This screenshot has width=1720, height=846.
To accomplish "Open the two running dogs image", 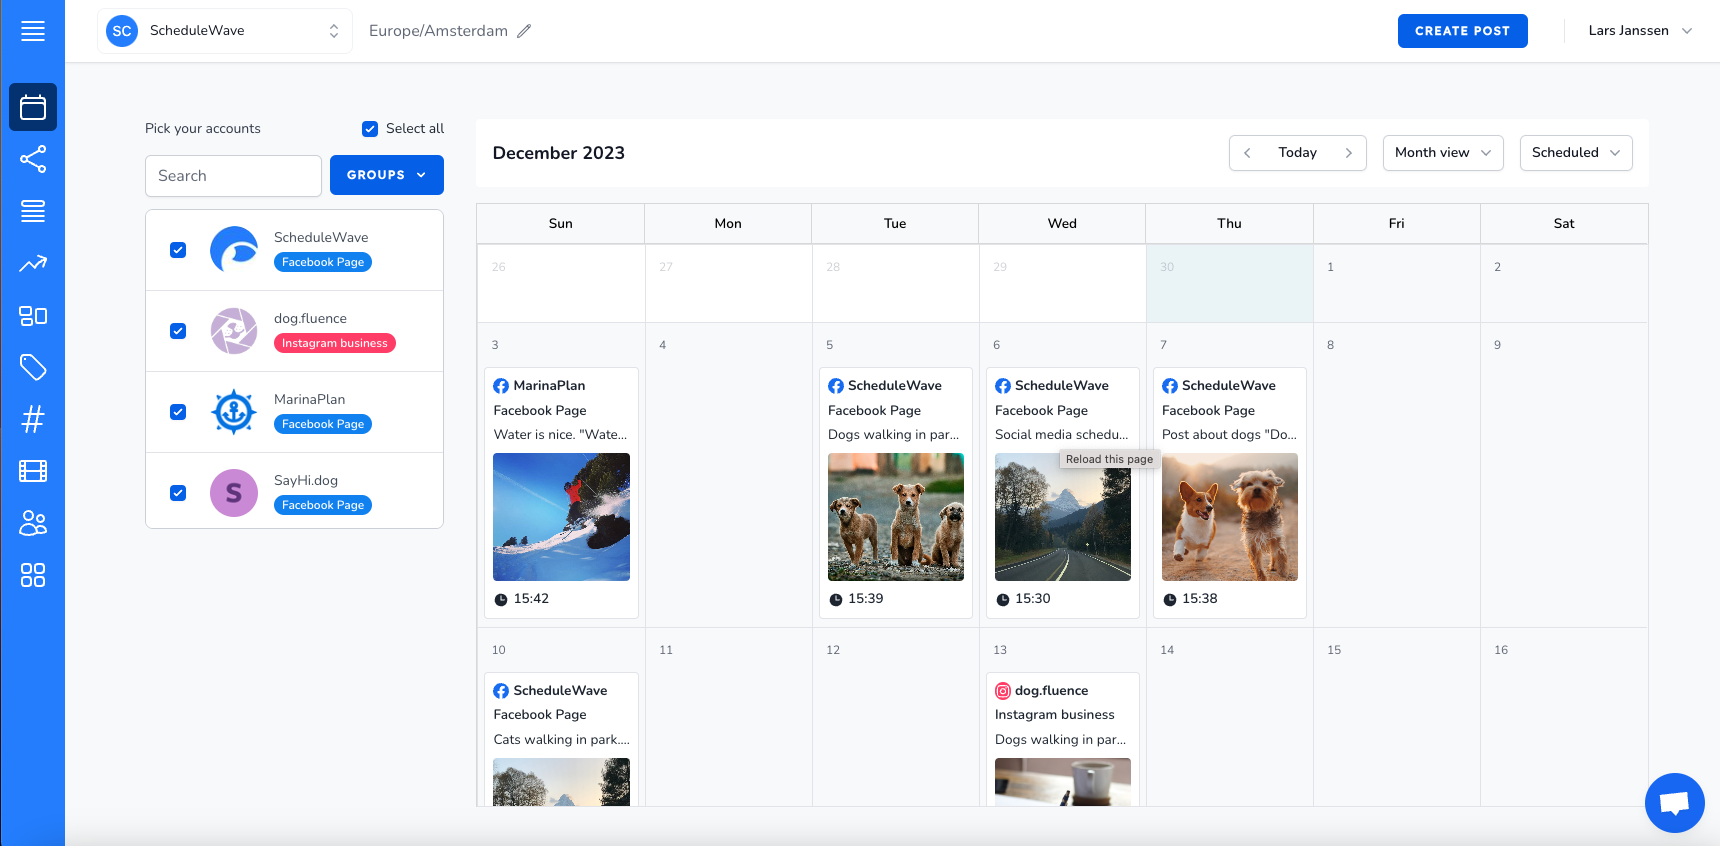I will (1230, 517).
